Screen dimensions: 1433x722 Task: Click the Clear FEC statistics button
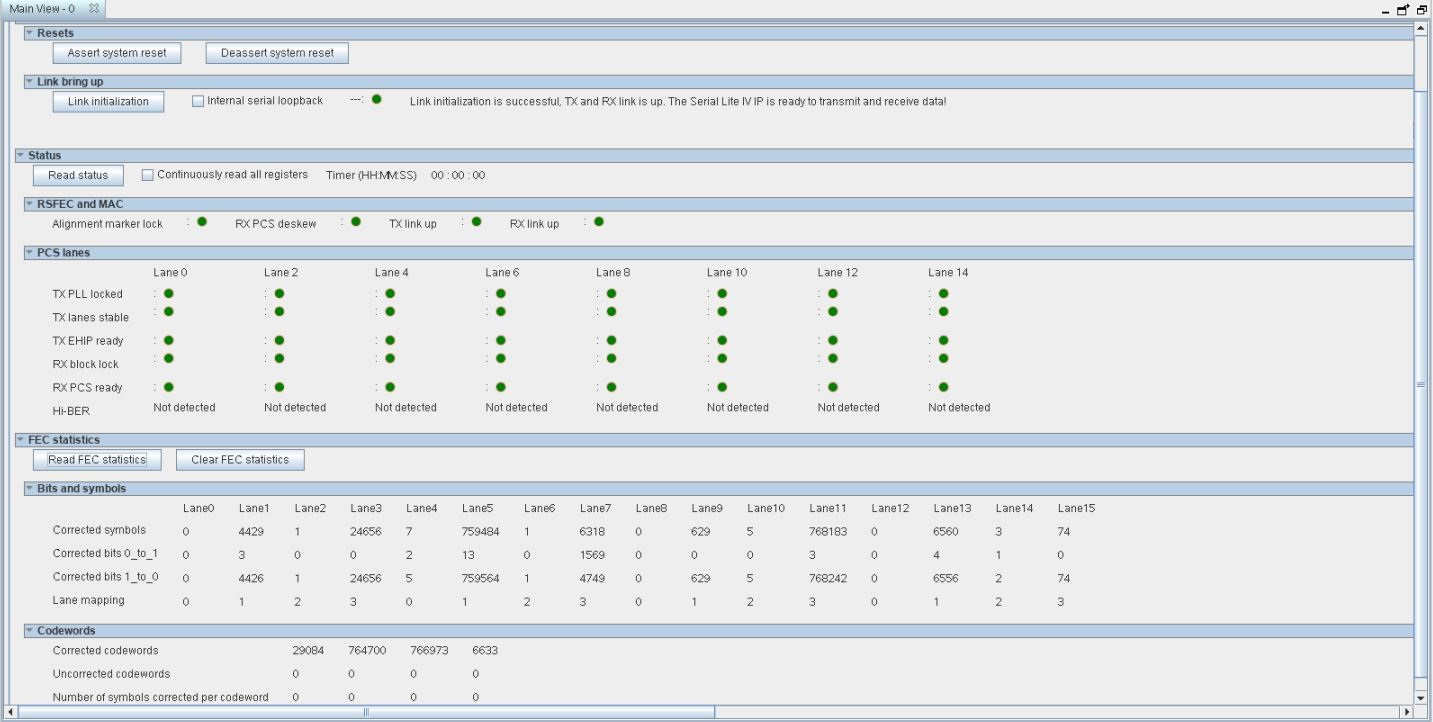coord(240,460)
